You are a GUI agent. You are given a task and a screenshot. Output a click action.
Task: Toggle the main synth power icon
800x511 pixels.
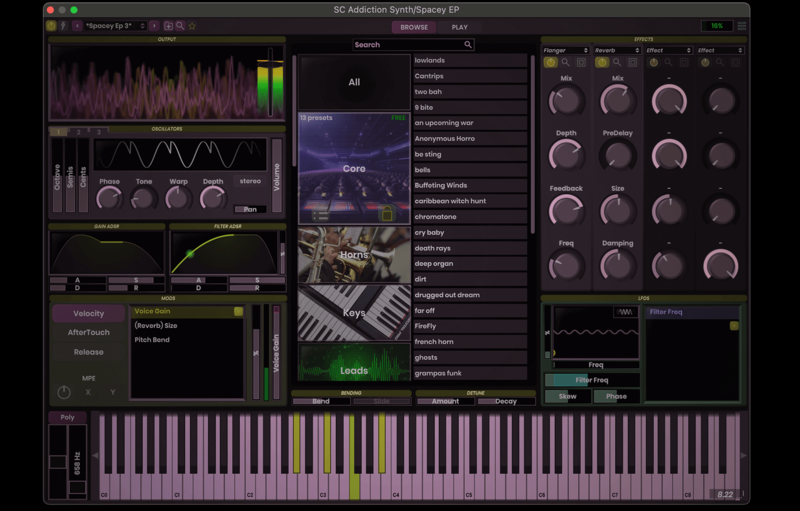point(51,25)
